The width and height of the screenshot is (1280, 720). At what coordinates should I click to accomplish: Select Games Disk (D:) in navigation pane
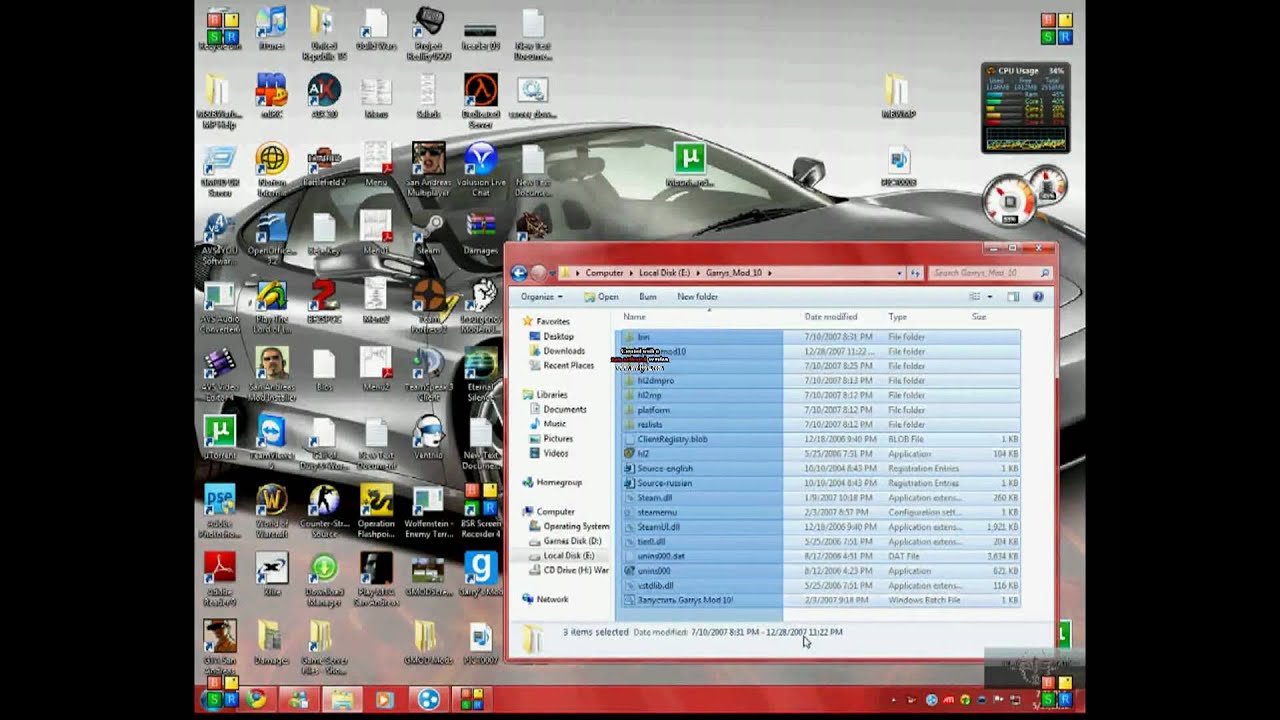(x=571, y=541)
